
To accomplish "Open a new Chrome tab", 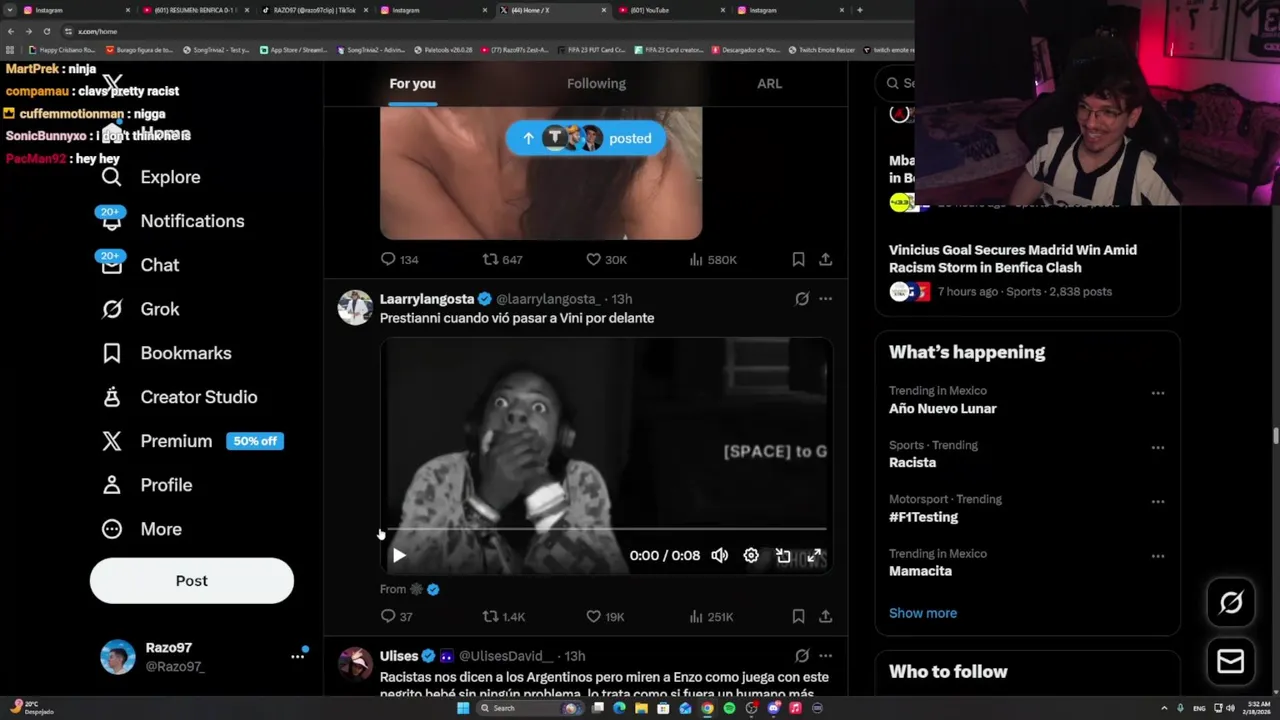I will 859,10.
